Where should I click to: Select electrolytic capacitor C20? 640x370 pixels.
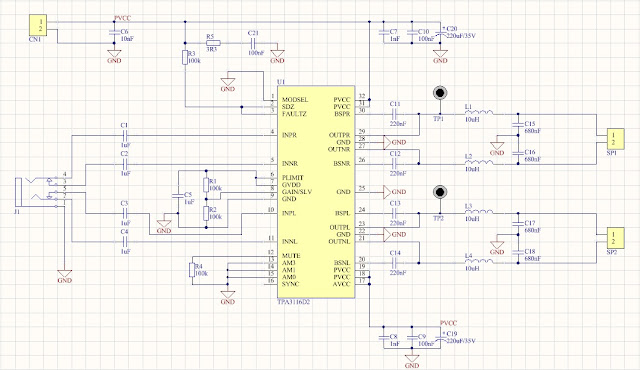point(440,33)
